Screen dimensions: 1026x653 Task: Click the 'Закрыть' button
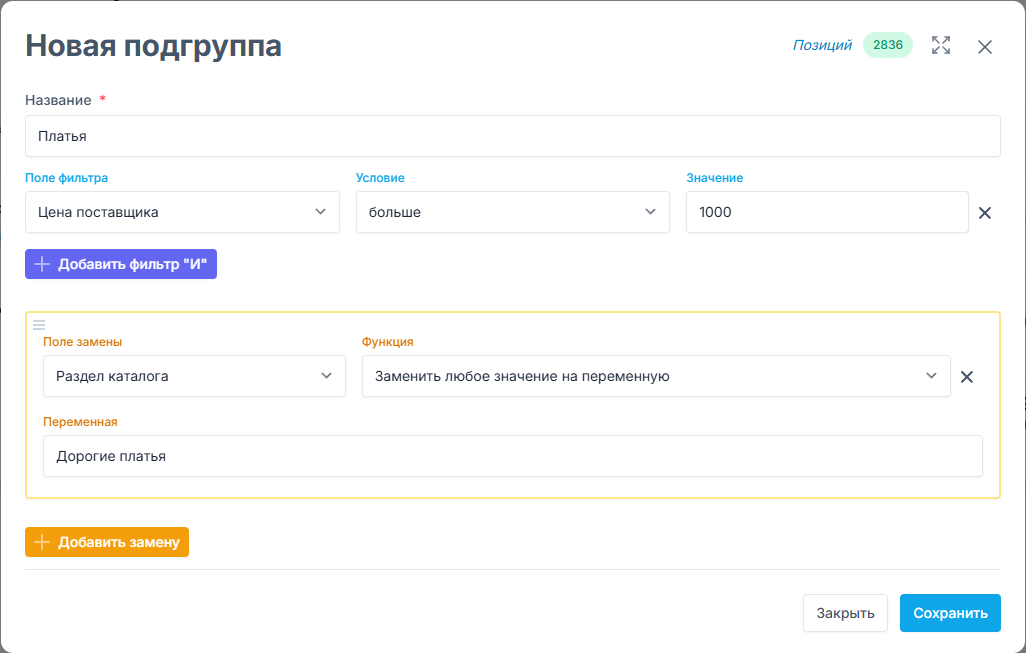click(x=845, y=613)
